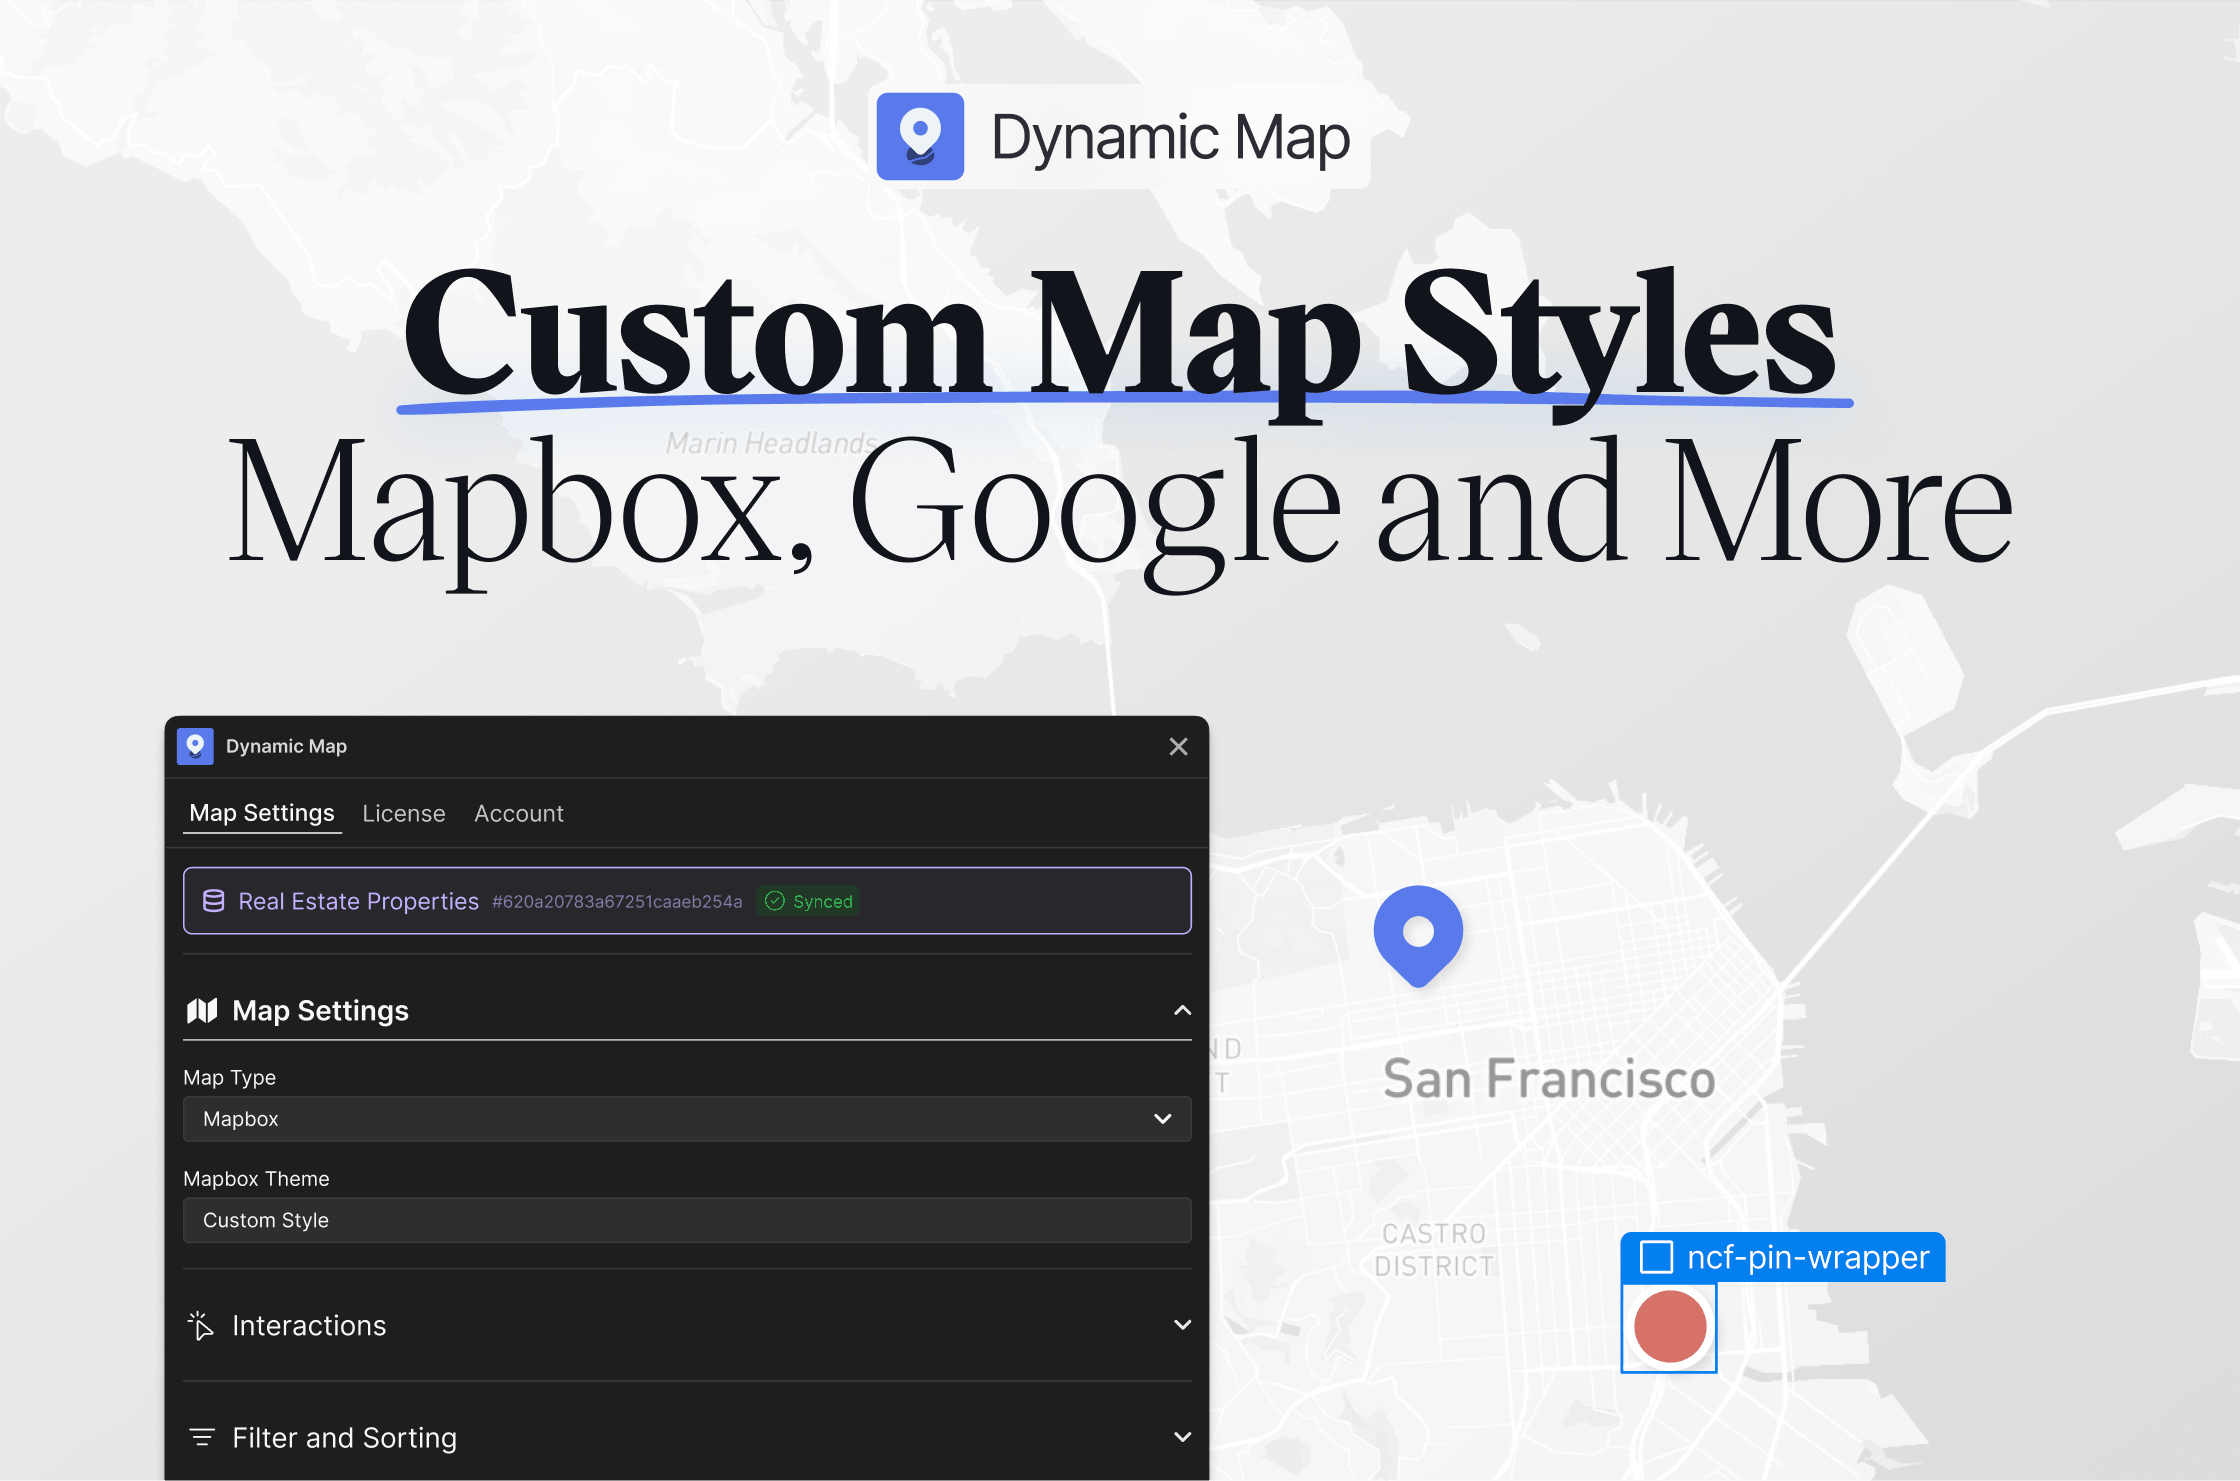This screenshot has width=2240, height=1481.
Task: Click the Dynamic Map panel title text
Action: tap(286, 746)
